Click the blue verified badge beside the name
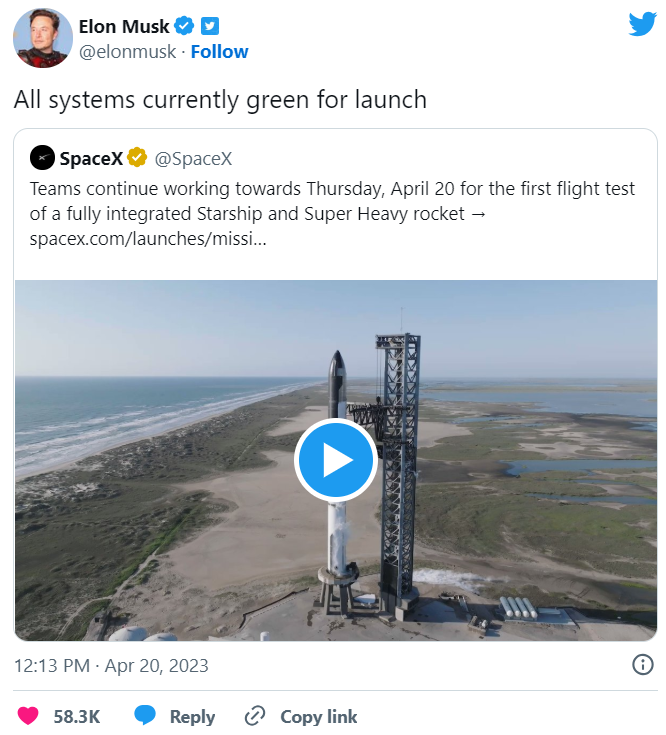666x735 pixels. [x=185, y=25]
